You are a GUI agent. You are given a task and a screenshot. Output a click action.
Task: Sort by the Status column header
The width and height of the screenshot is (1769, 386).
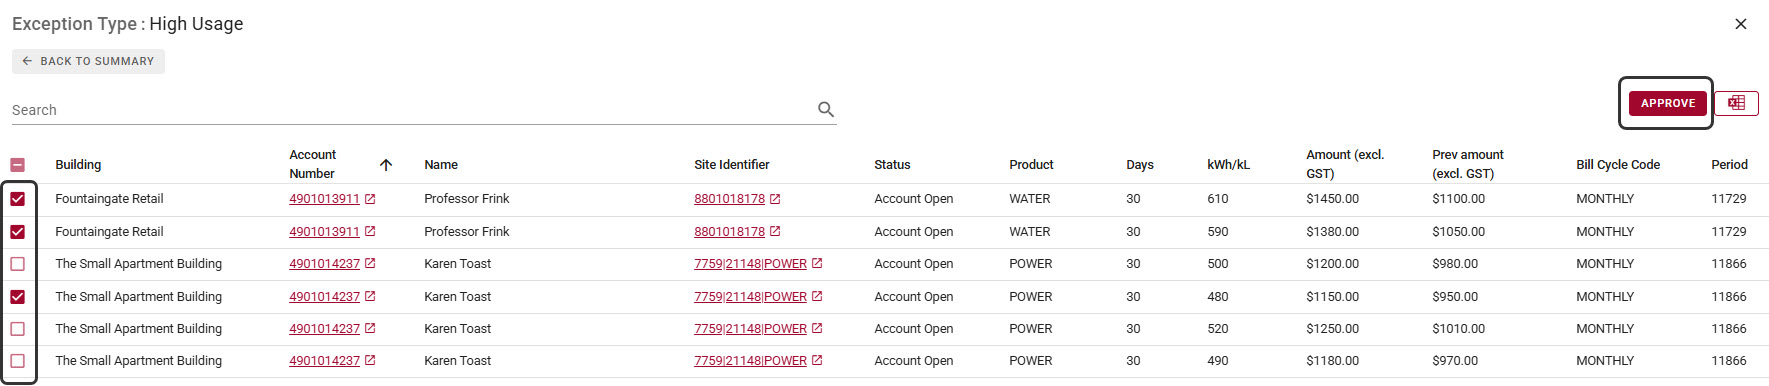click(892, 165)
